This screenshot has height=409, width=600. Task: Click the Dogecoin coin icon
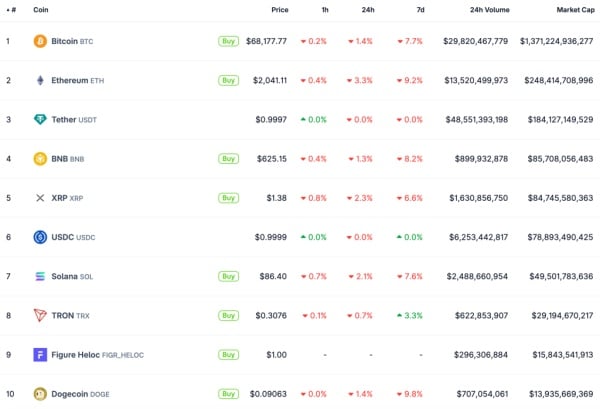click(x=40, y=394)
